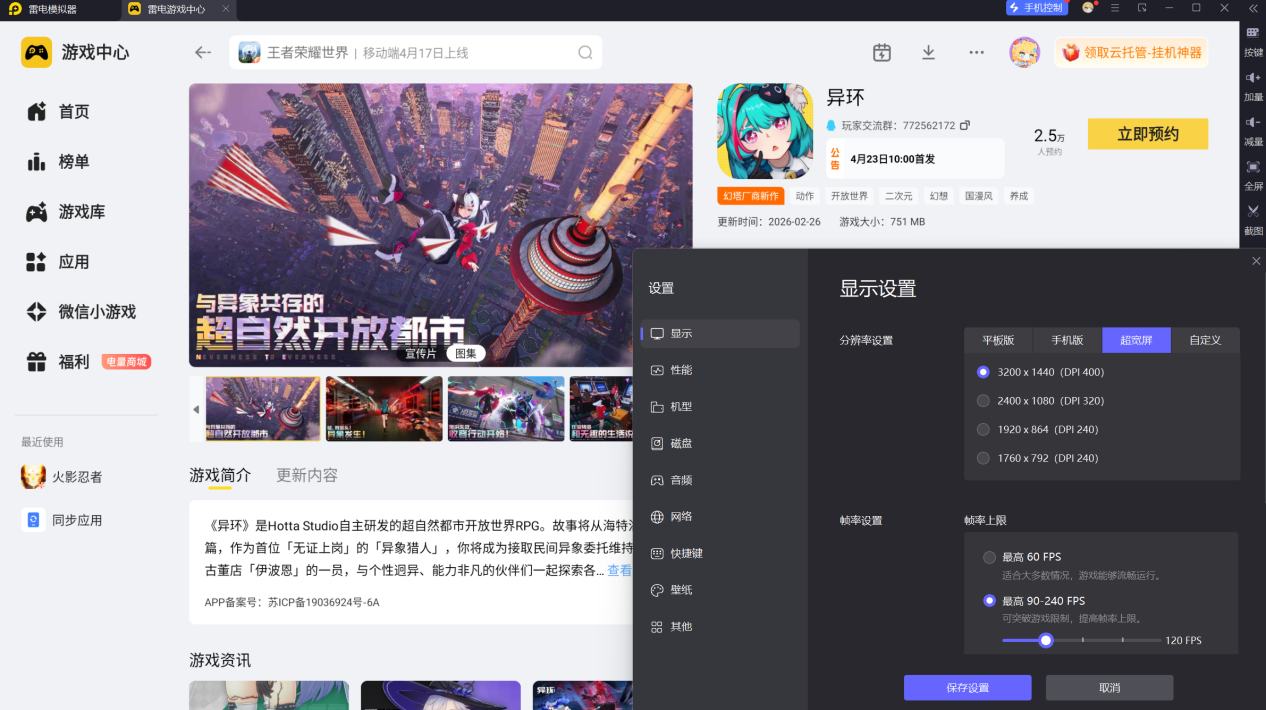Click 立即预约 reserve button

coord(1148,134)
